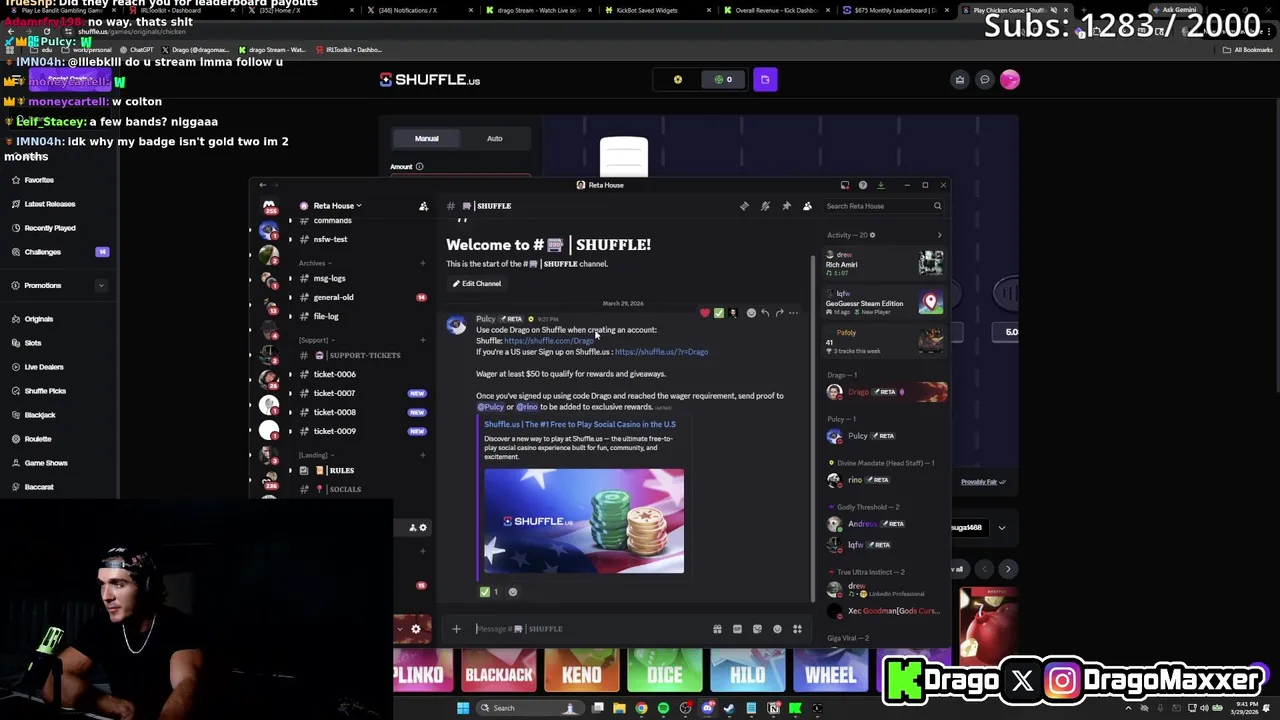Click the Discord member list icon
Image resolution: width=1280 pixels, height=720 pixels.
coord(807,206)
